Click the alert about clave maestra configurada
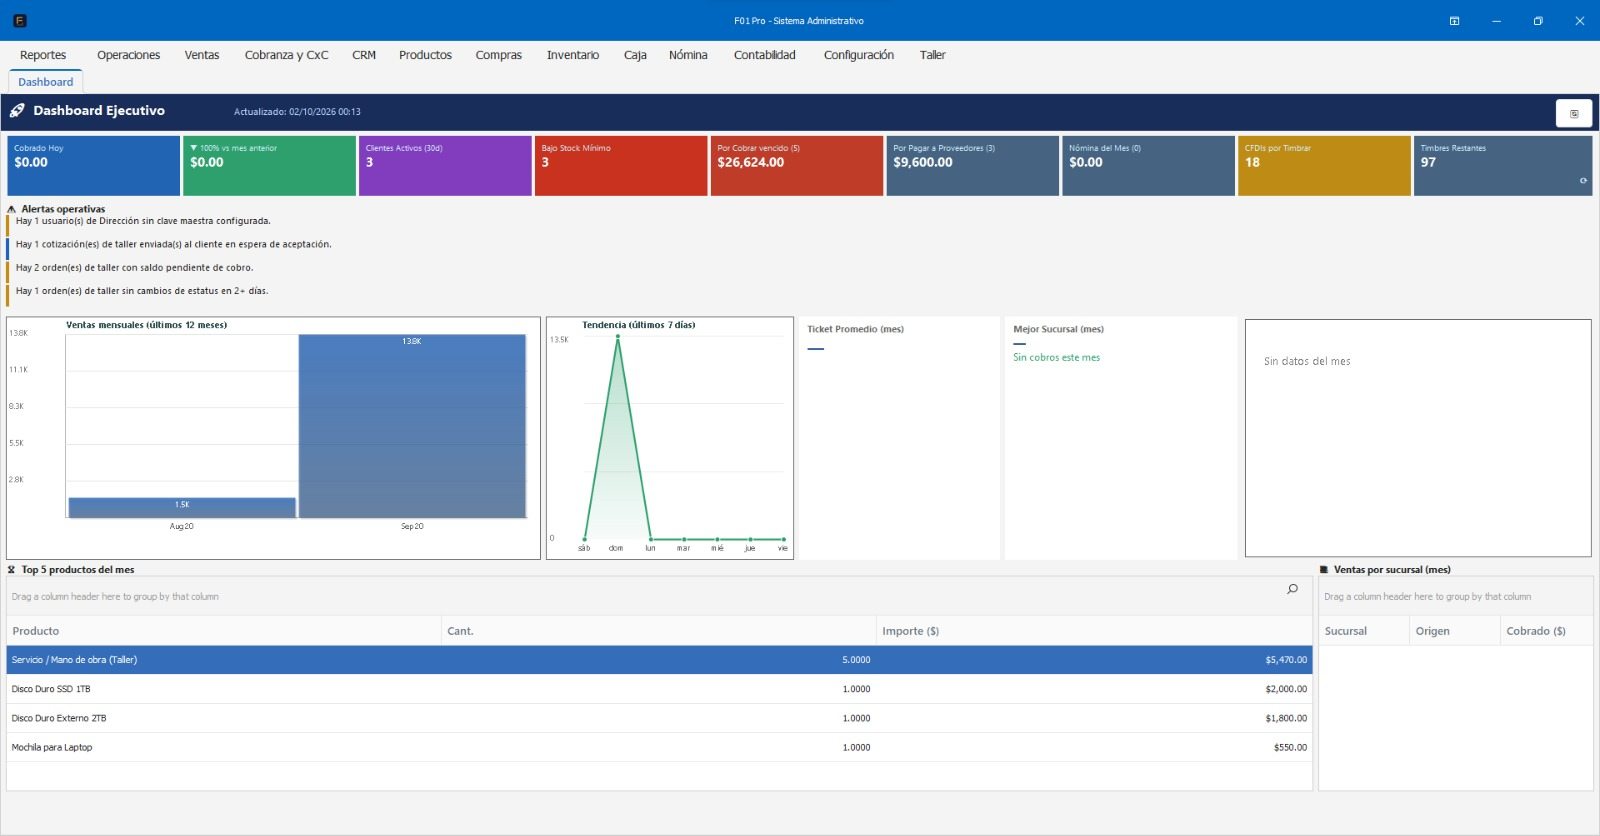Image resolution: width=1600 pixels, height=836 pixels. coord(143,221)
